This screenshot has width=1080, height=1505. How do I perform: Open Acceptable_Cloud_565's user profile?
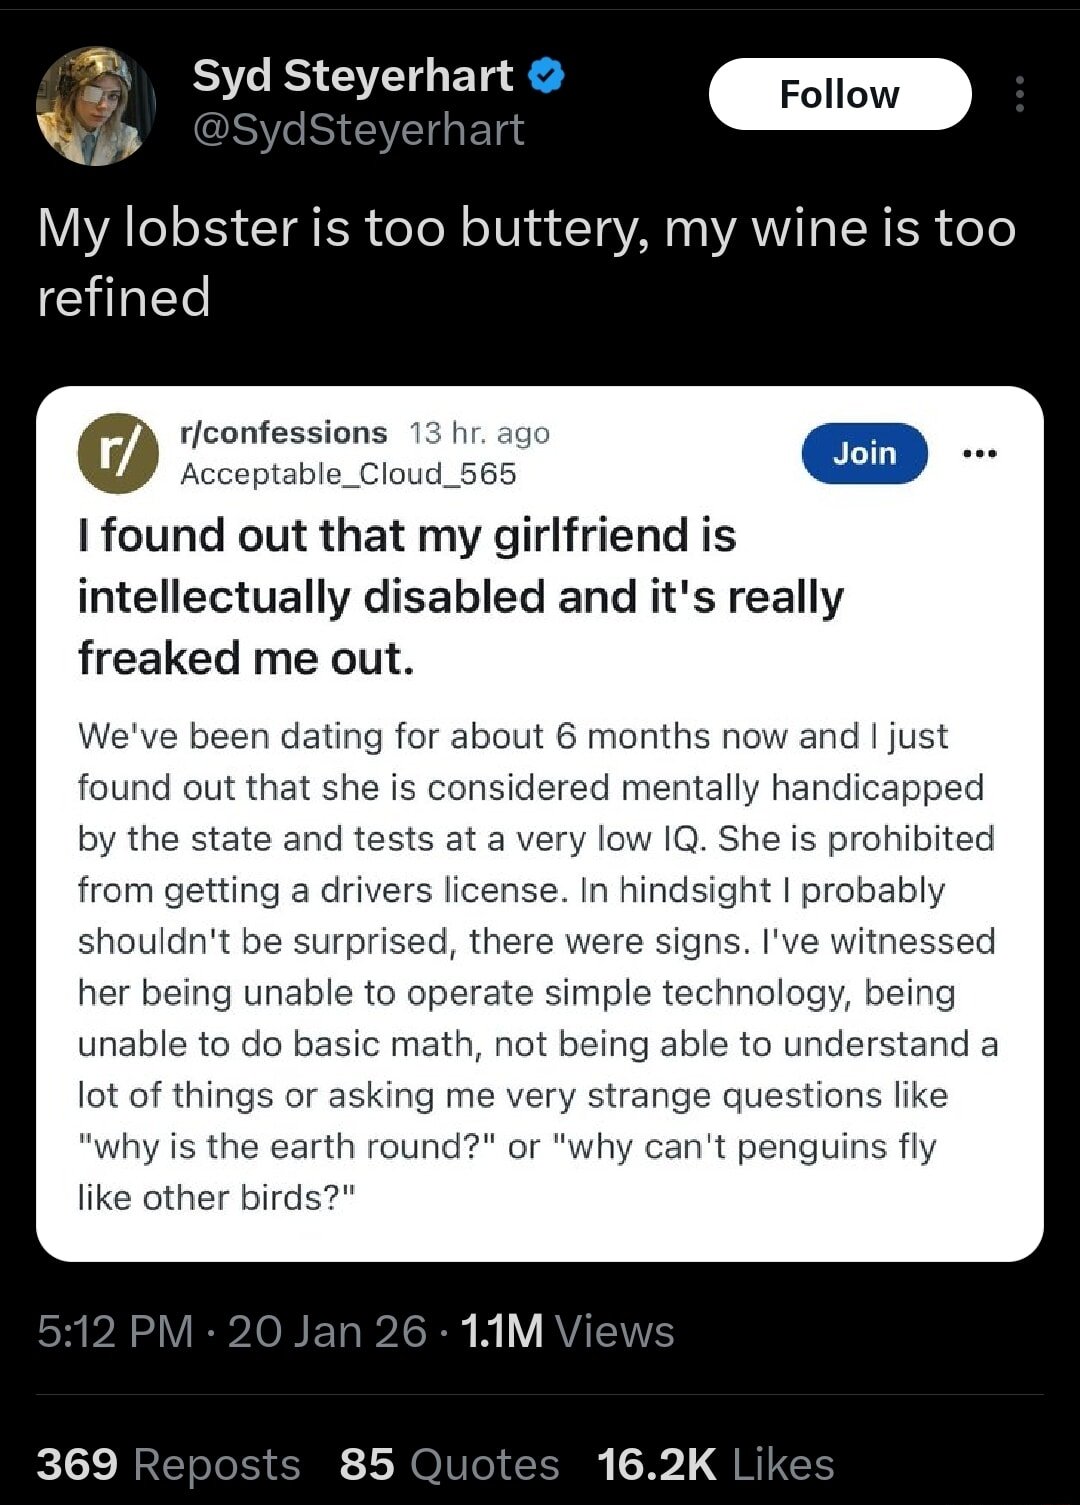point(348,473)
